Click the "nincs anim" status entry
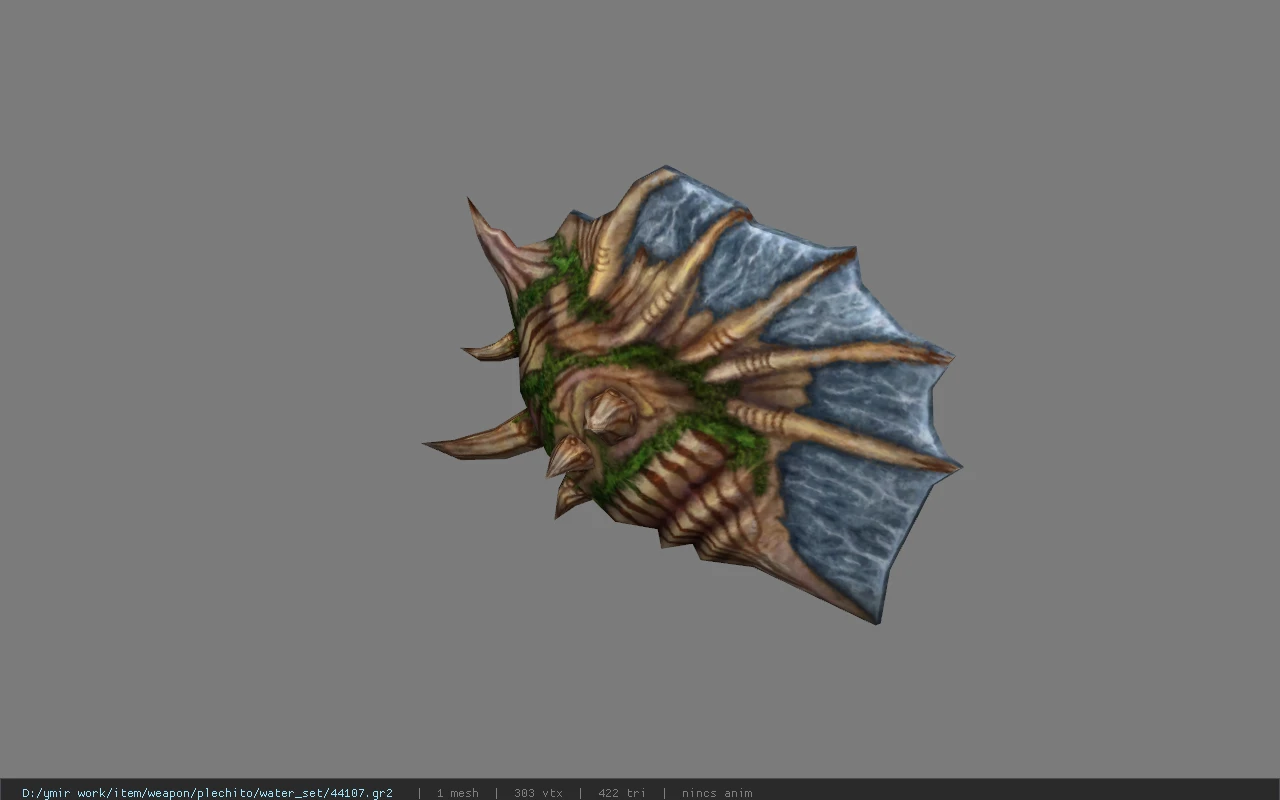The image size is (1280, 800). pyautogui.click(x=717, y=793)
